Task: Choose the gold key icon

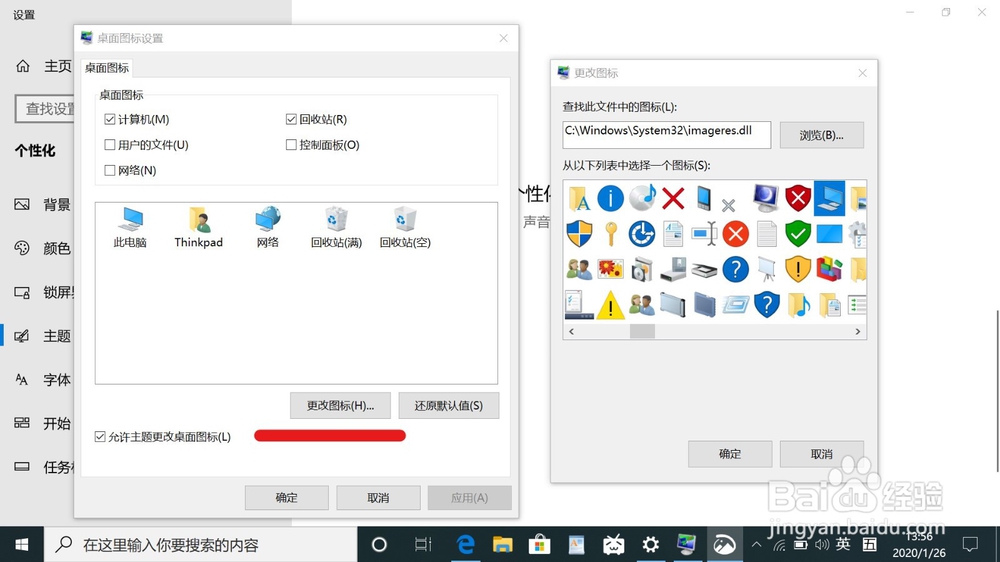Action: coord(610,234)
